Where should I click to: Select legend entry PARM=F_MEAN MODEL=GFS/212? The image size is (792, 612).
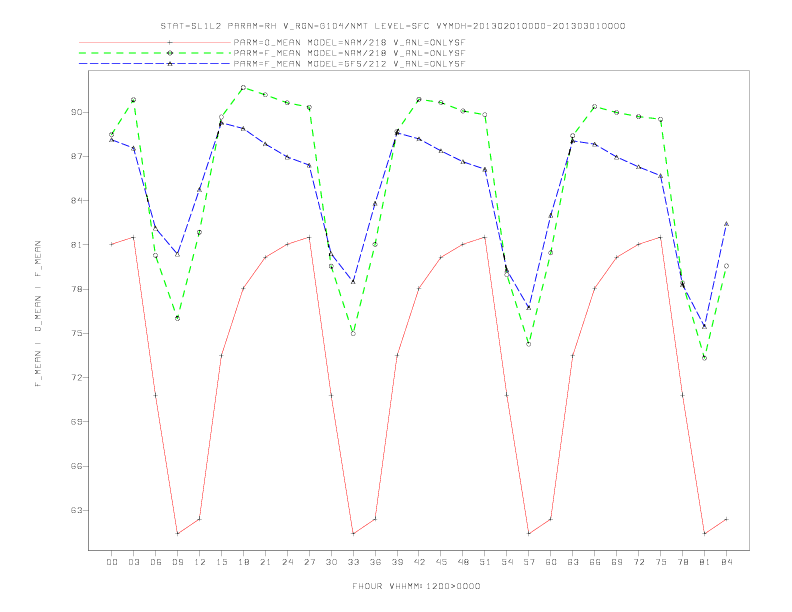coord(349,64)
